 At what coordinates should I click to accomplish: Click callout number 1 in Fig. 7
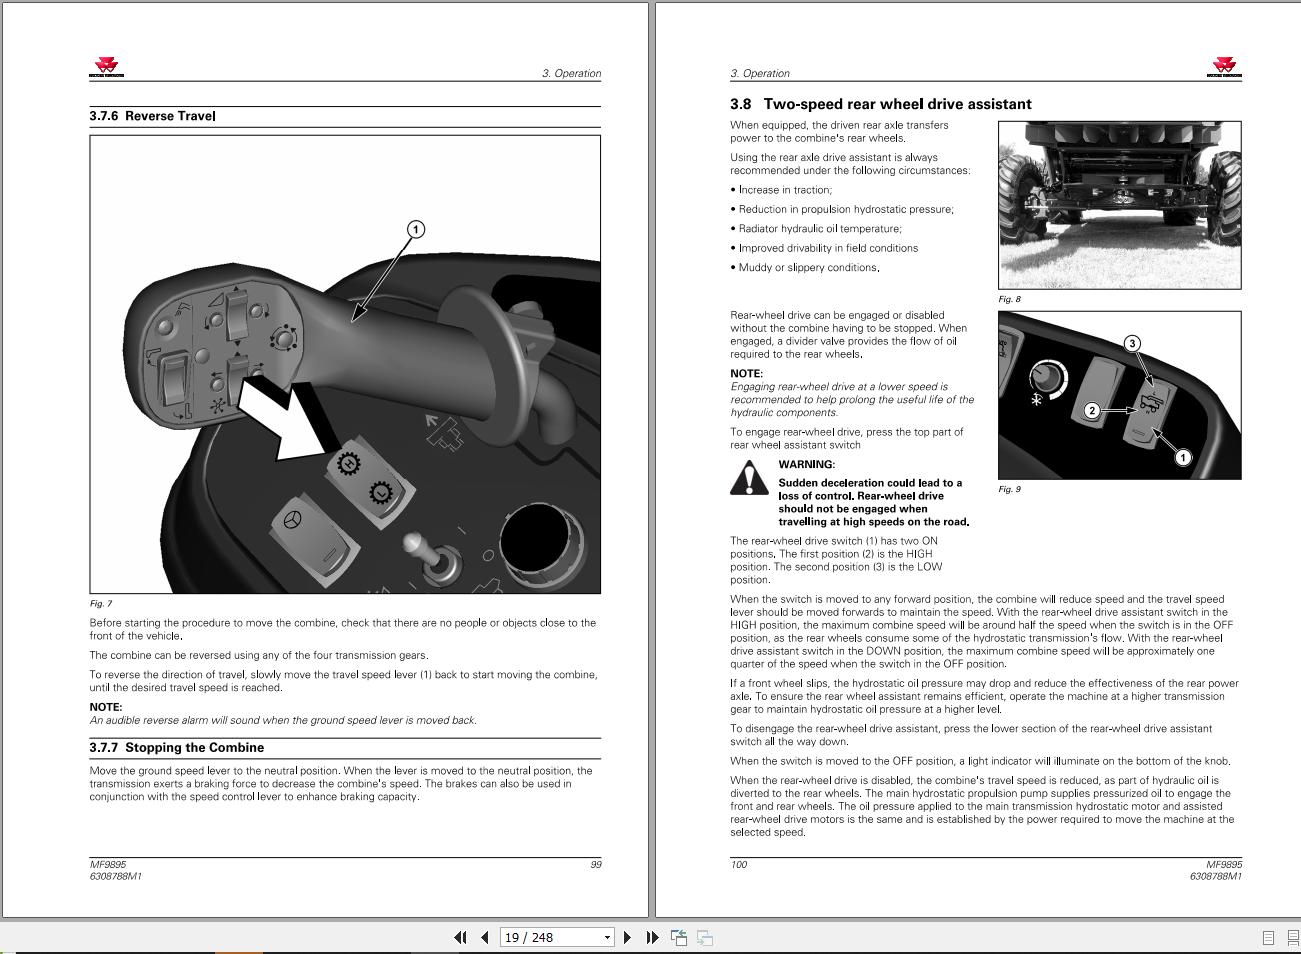(x=416, y=229)
